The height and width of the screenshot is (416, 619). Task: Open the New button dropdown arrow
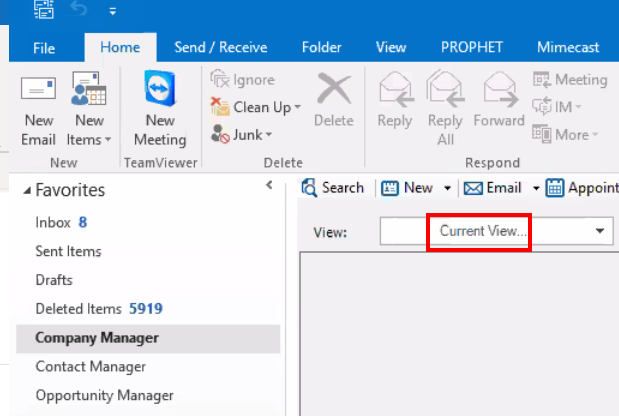coord(447,188)
